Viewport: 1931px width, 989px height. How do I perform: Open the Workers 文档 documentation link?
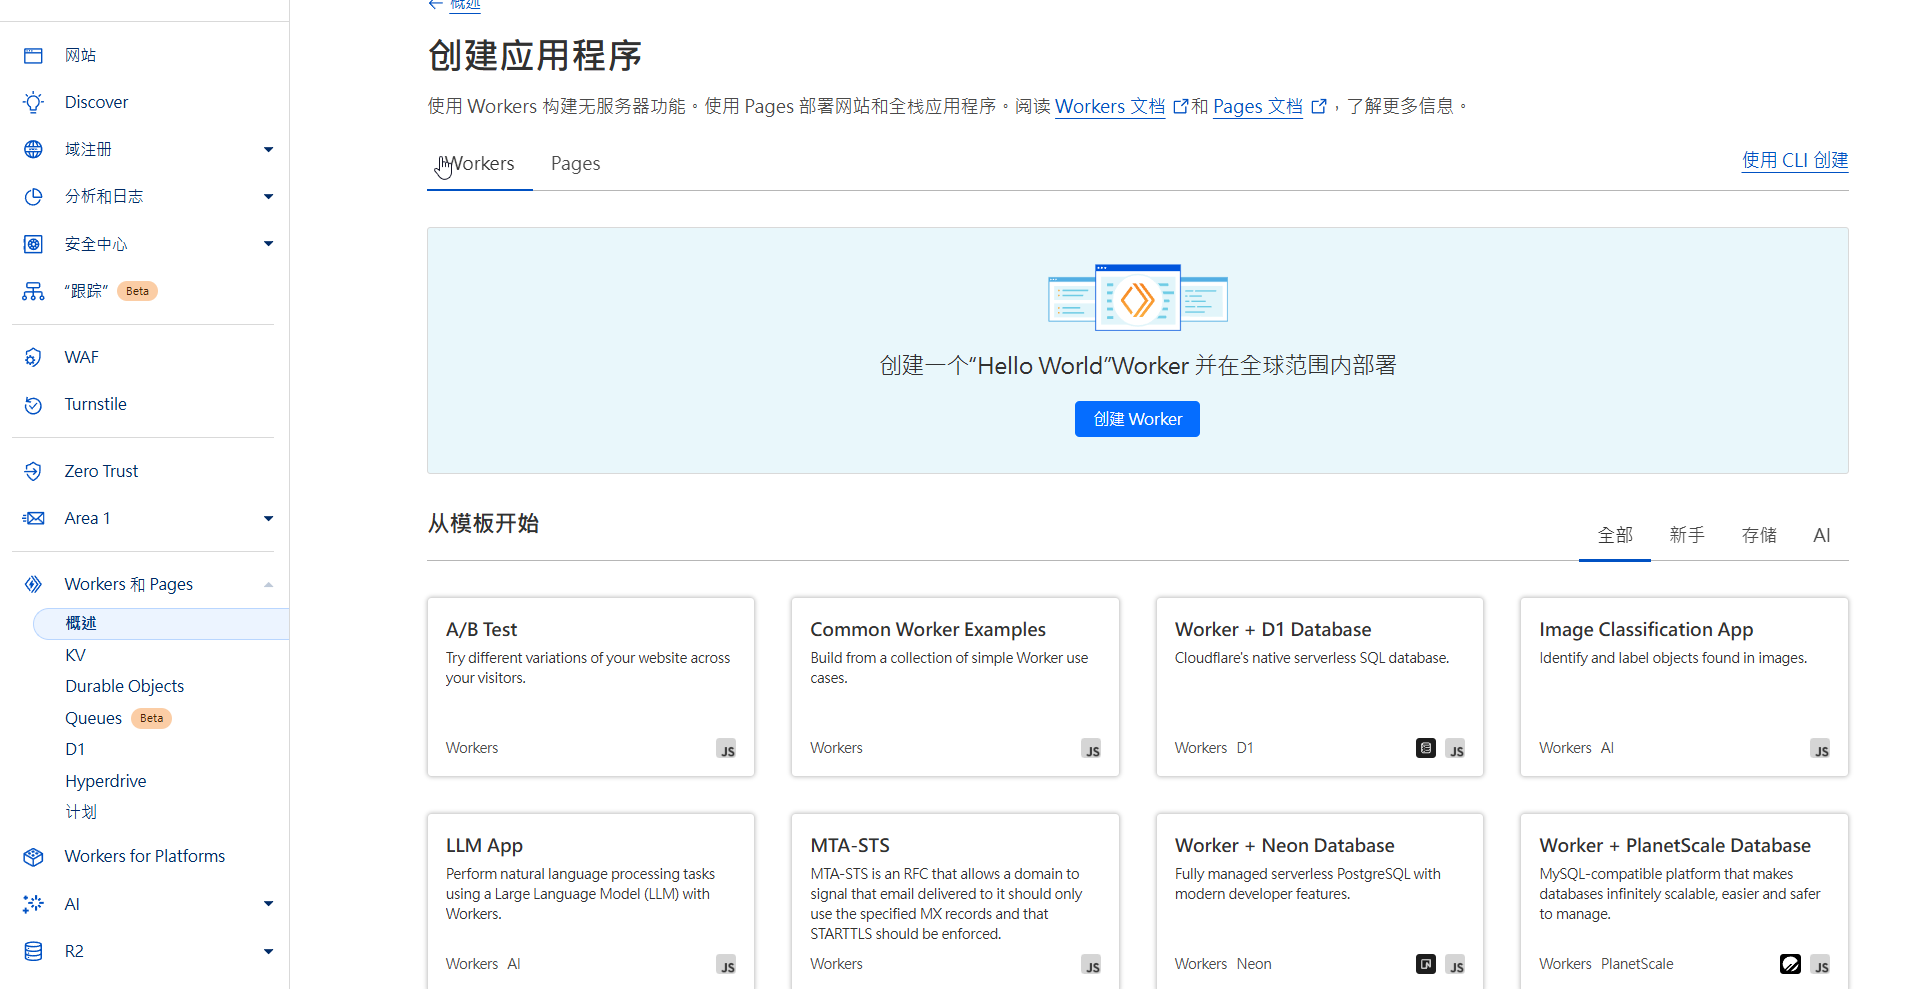click(1109, 107)
